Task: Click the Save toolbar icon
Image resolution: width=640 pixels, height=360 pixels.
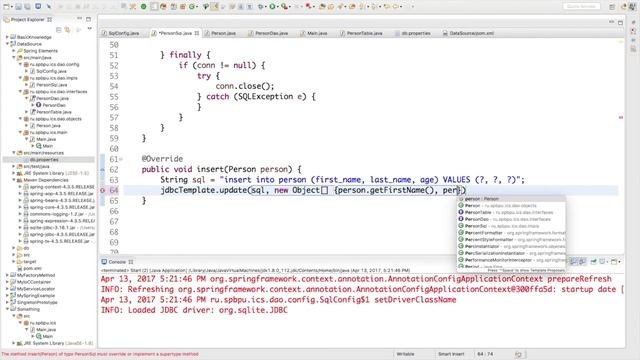Action: (x=18, y=7)
